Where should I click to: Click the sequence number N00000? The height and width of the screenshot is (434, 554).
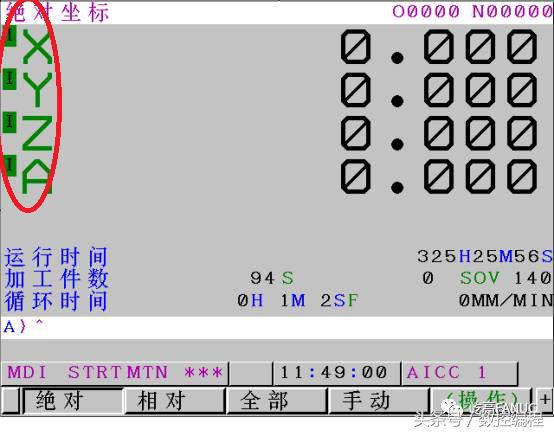[512, 12]
